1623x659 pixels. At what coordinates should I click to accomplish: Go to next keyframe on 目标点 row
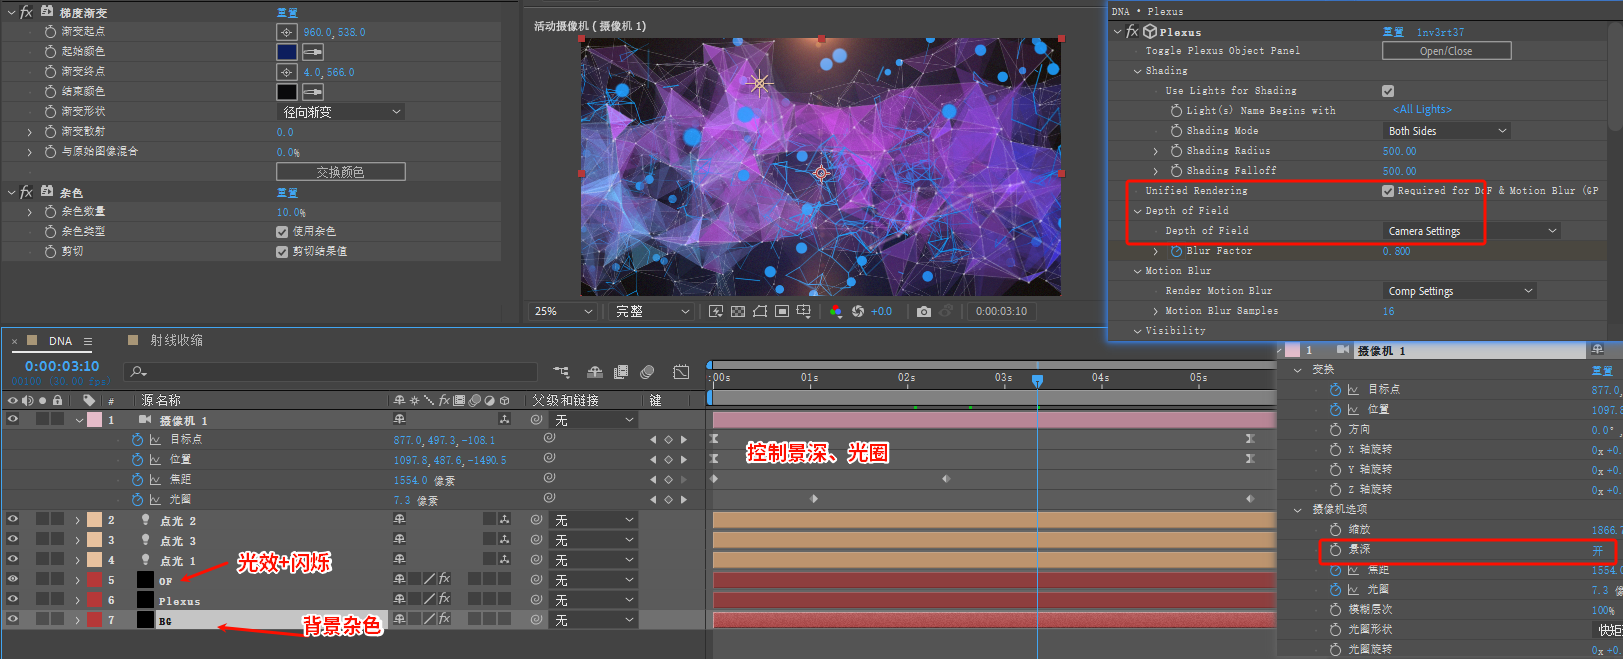[684, 439]
